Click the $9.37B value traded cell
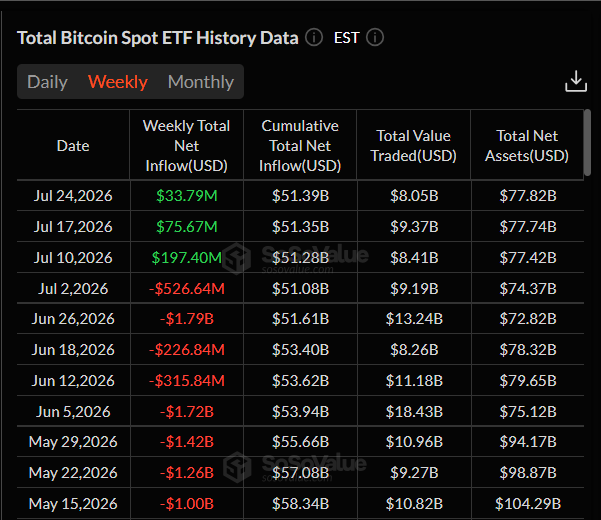Image resolution: width=601 pixels, height=520 pixels. pos(414,227)
